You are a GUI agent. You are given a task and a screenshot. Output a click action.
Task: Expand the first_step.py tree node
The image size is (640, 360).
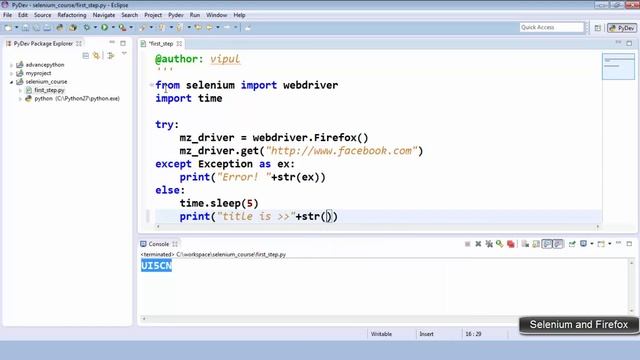pos(20,90)
